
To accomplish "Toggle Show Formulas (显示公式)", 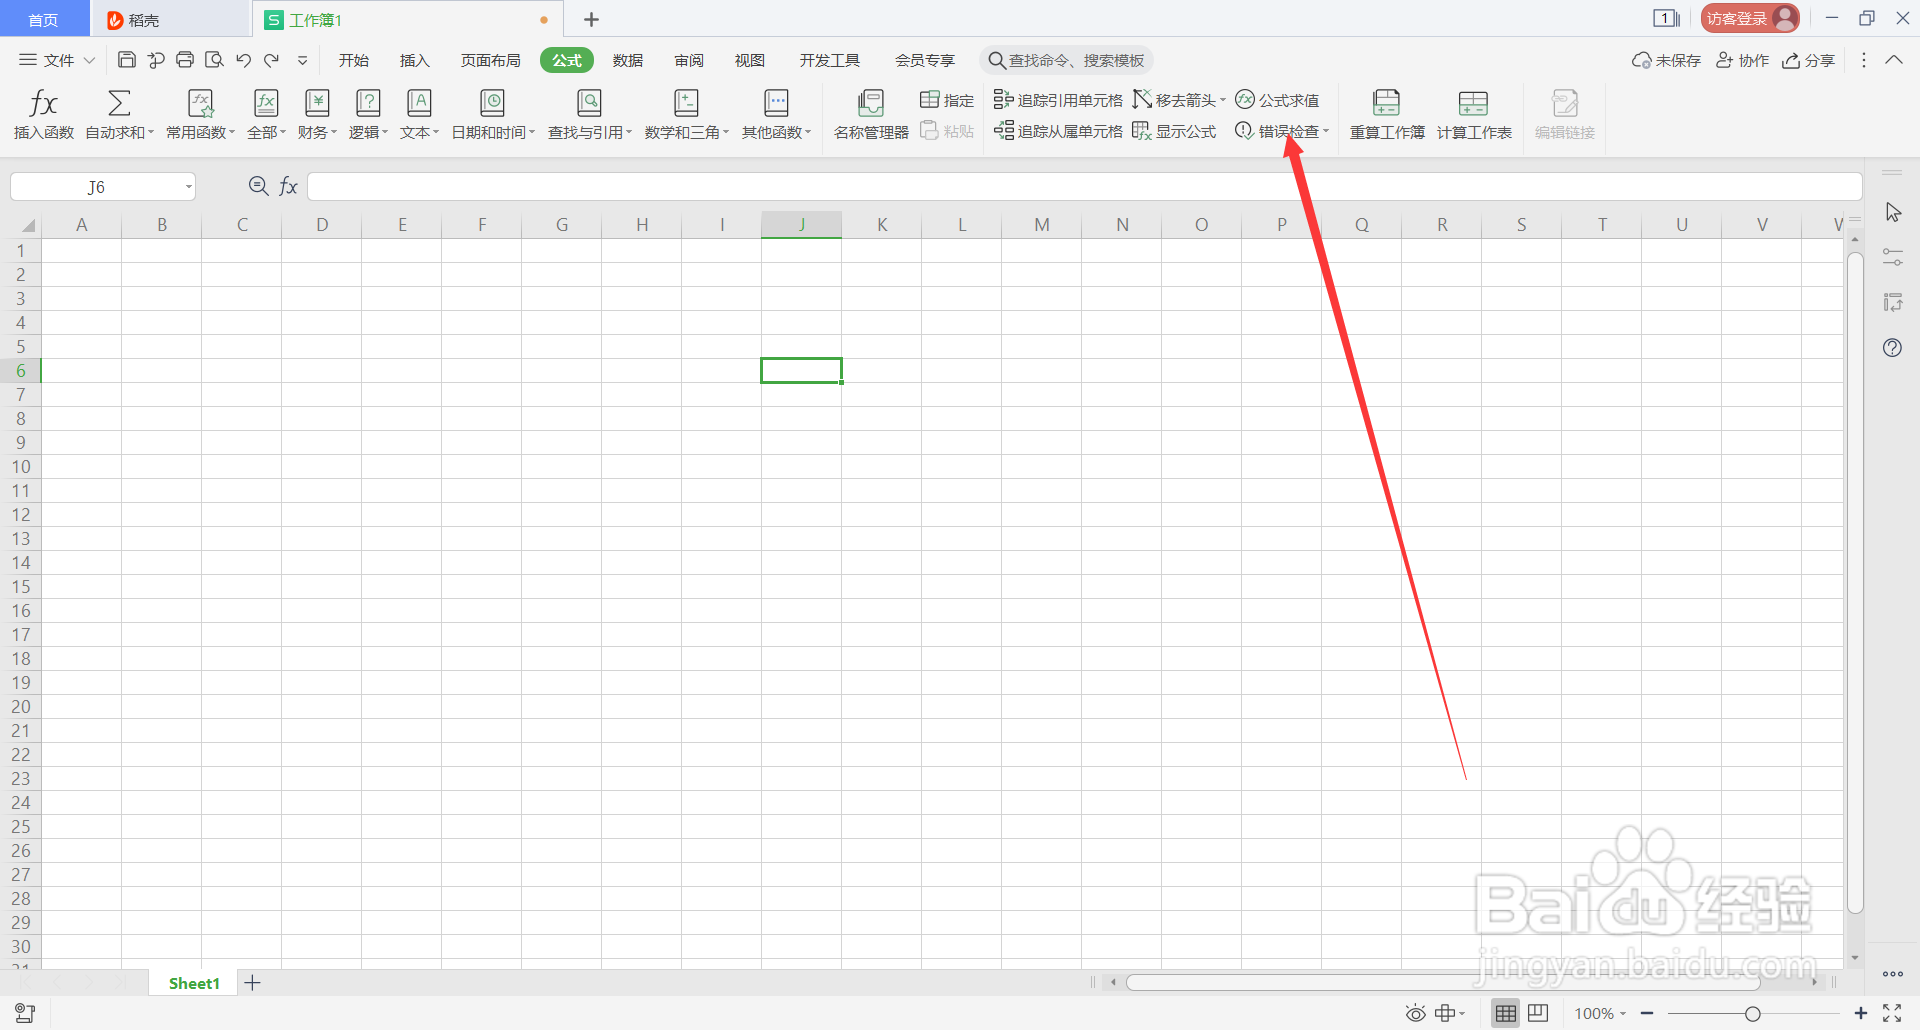I will 1174,131.
